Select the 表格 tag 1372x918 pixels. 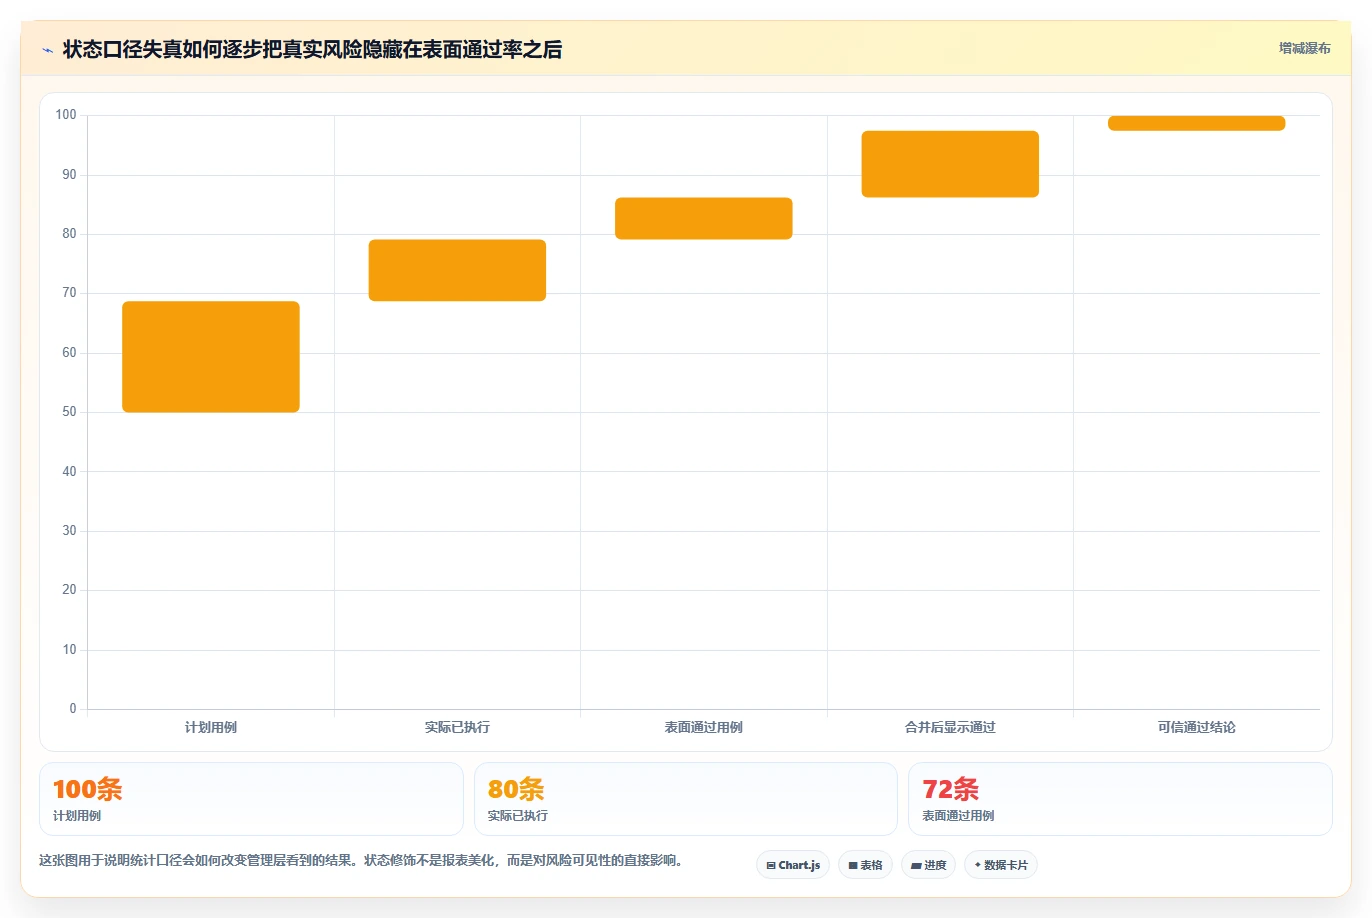point(865,865)
